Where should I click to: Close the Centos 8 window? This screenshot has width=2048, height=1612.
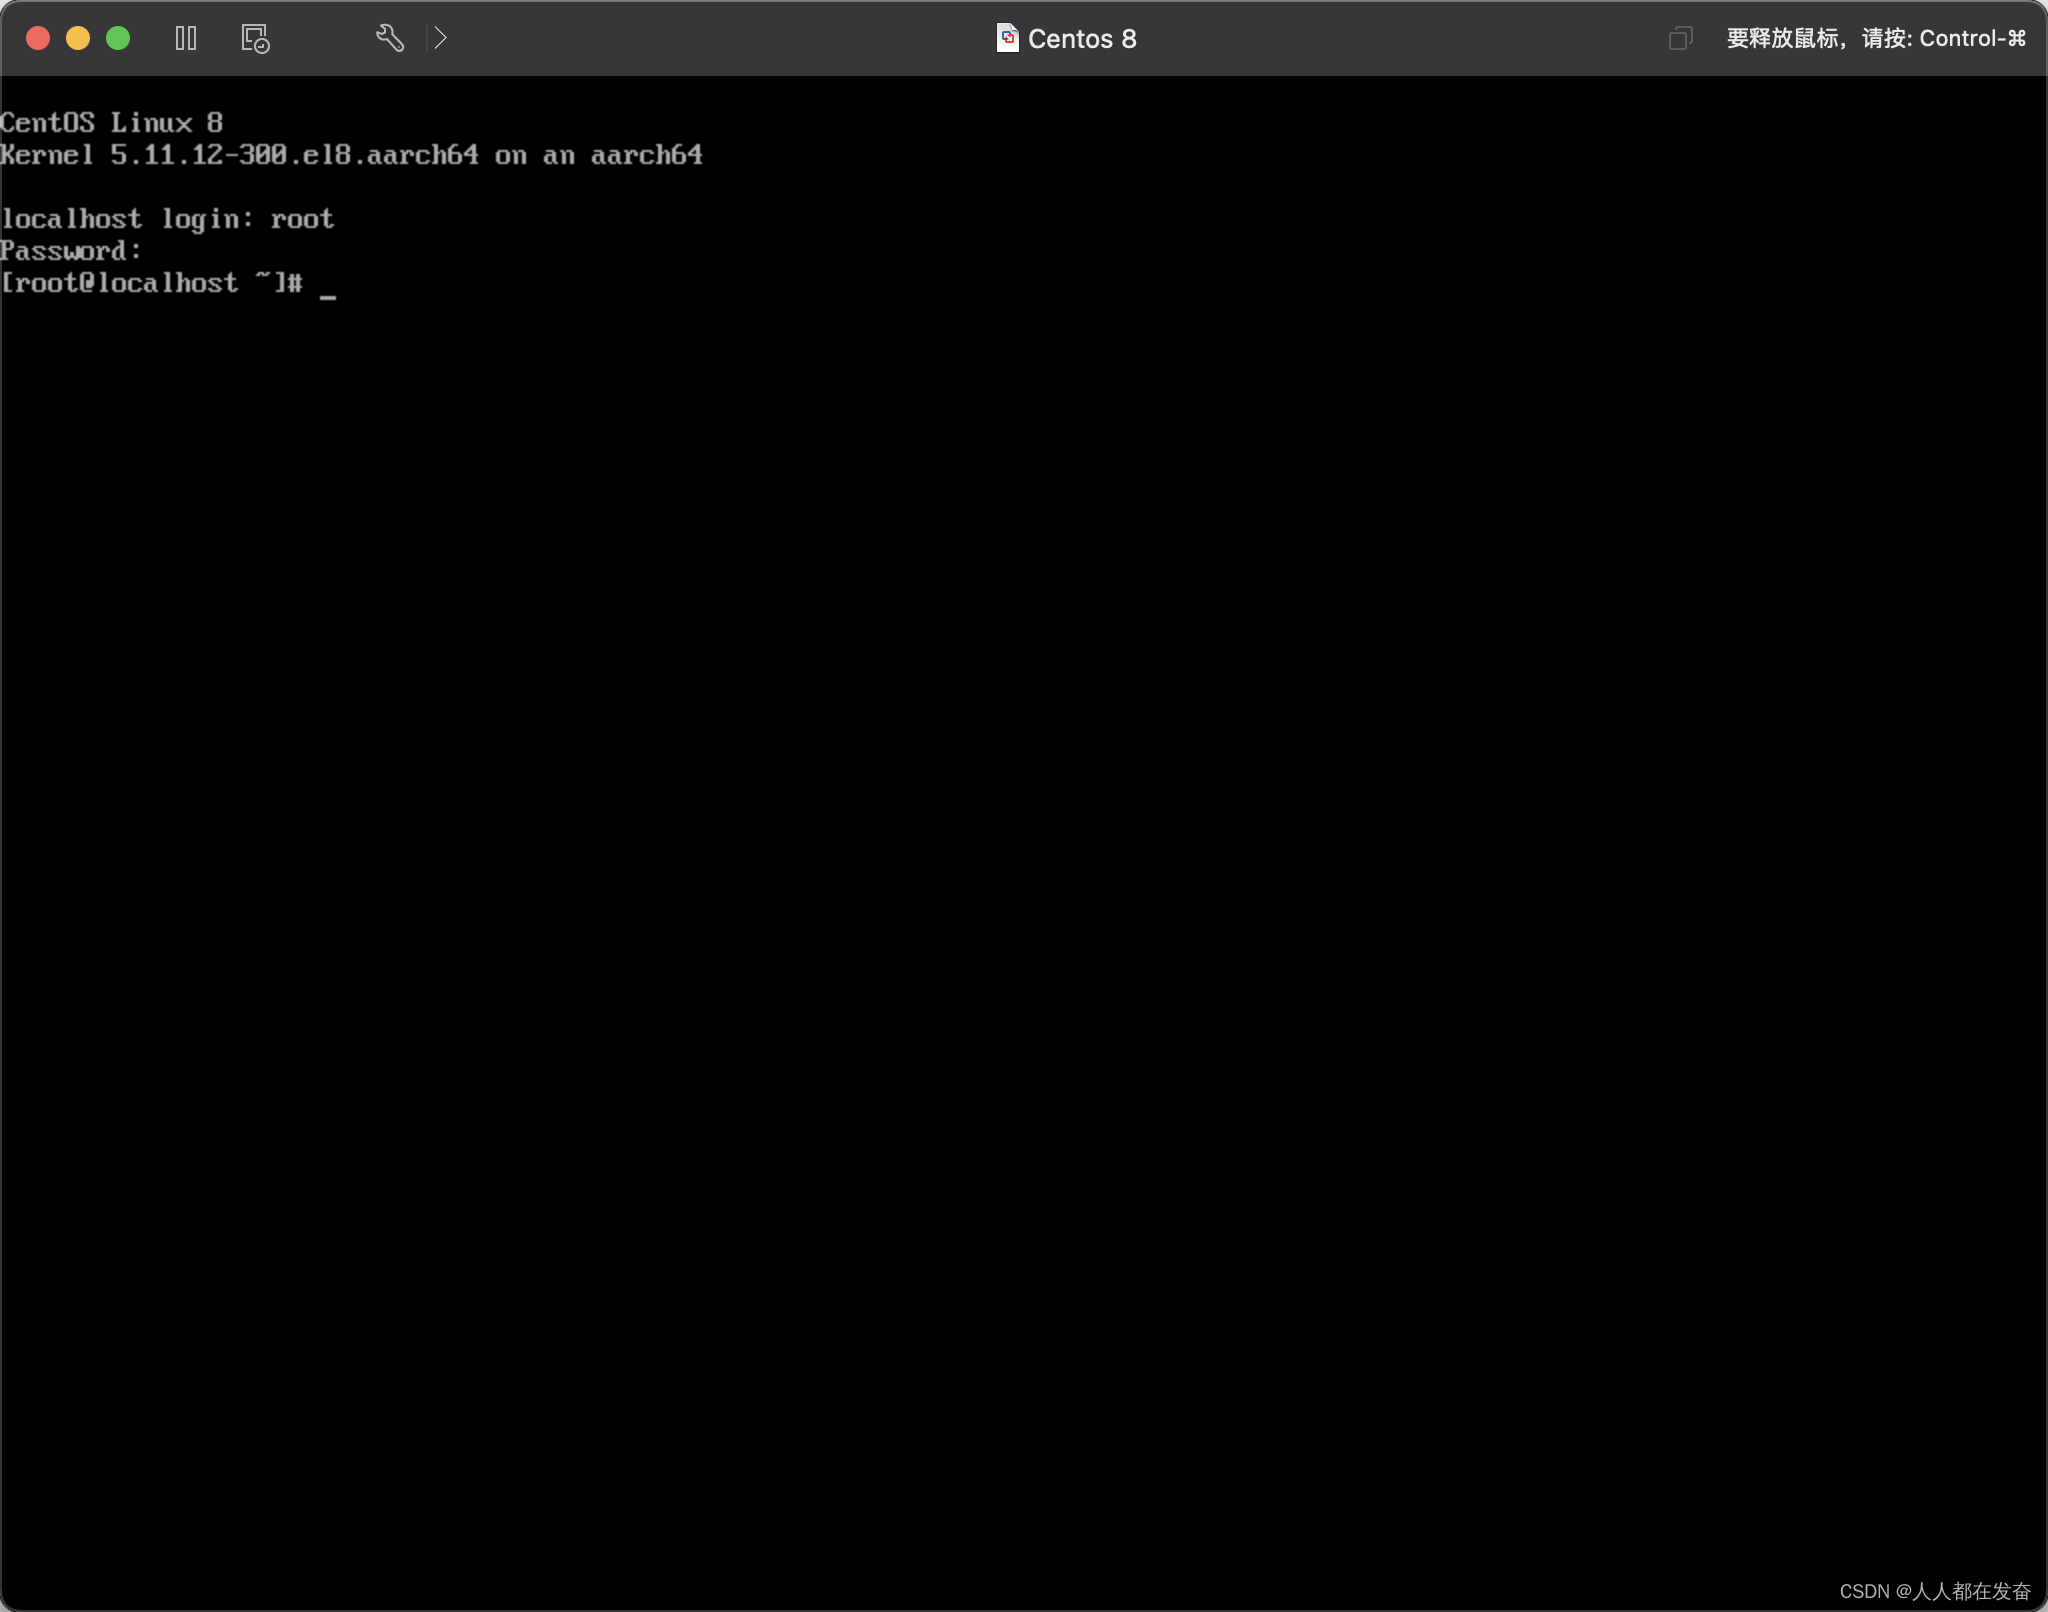[38, 38]
